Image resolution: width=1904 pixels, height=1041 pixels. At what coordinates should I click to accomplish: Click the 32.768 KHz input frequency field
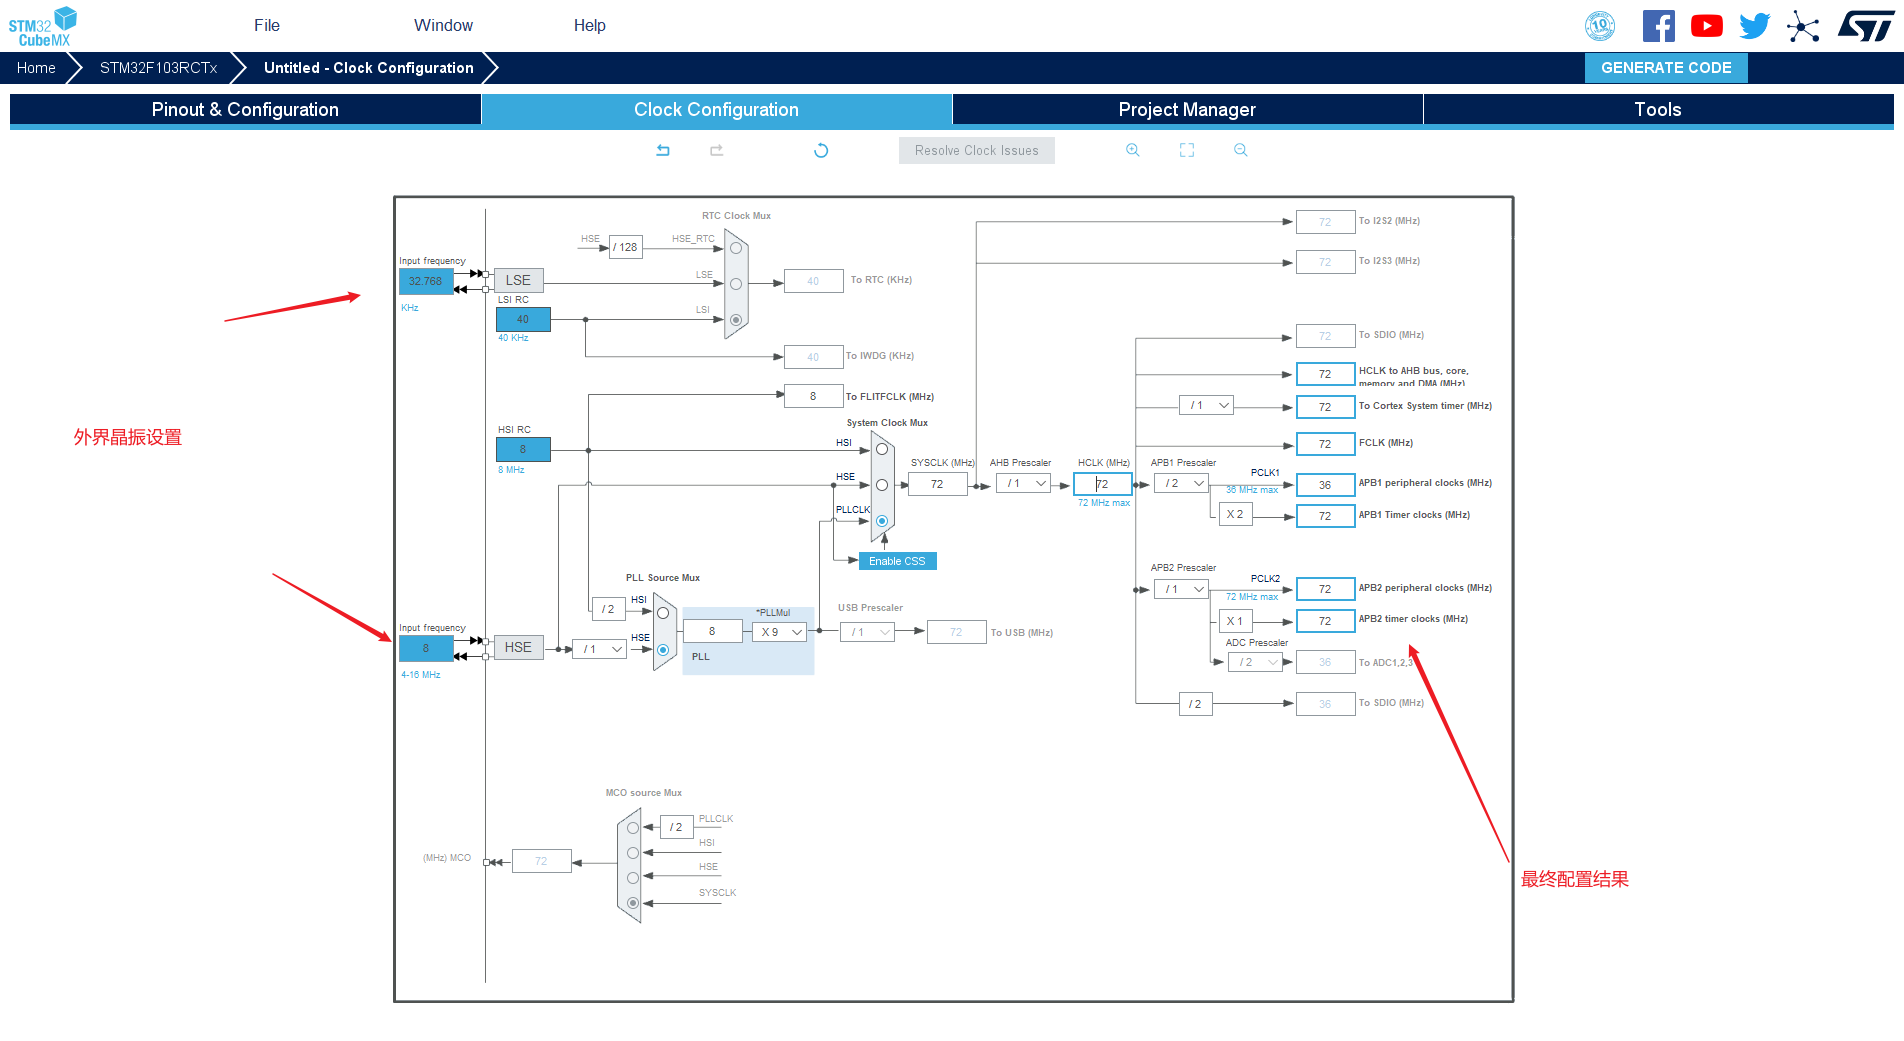click(426, 281)
